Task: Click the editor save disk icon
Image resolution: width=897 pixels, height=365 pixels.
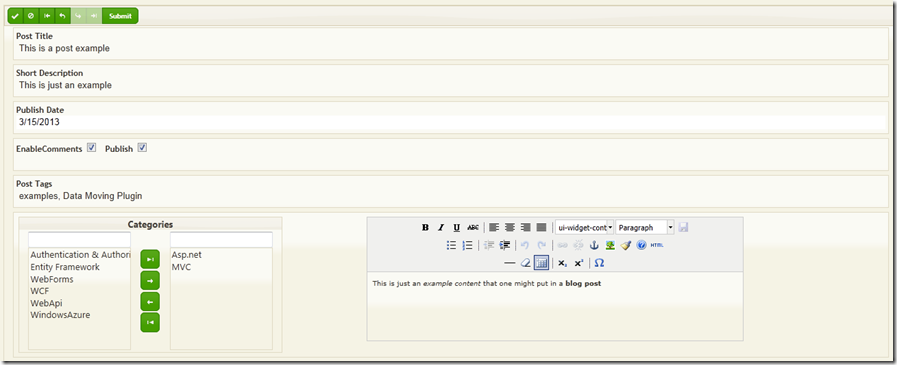Action: click(684, 228)
